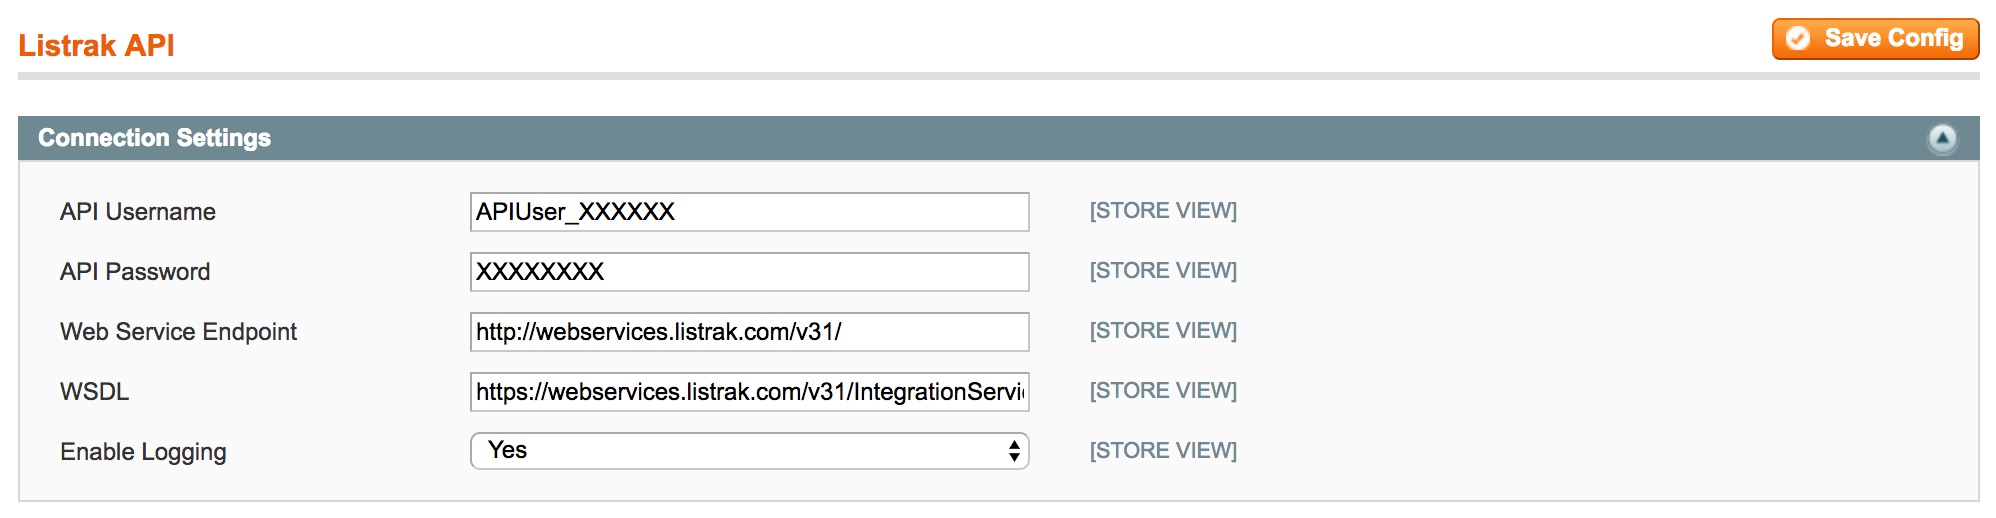Click STORE VIEW text beside API Password
1996x518 pixels.
tap(1163, 271)
